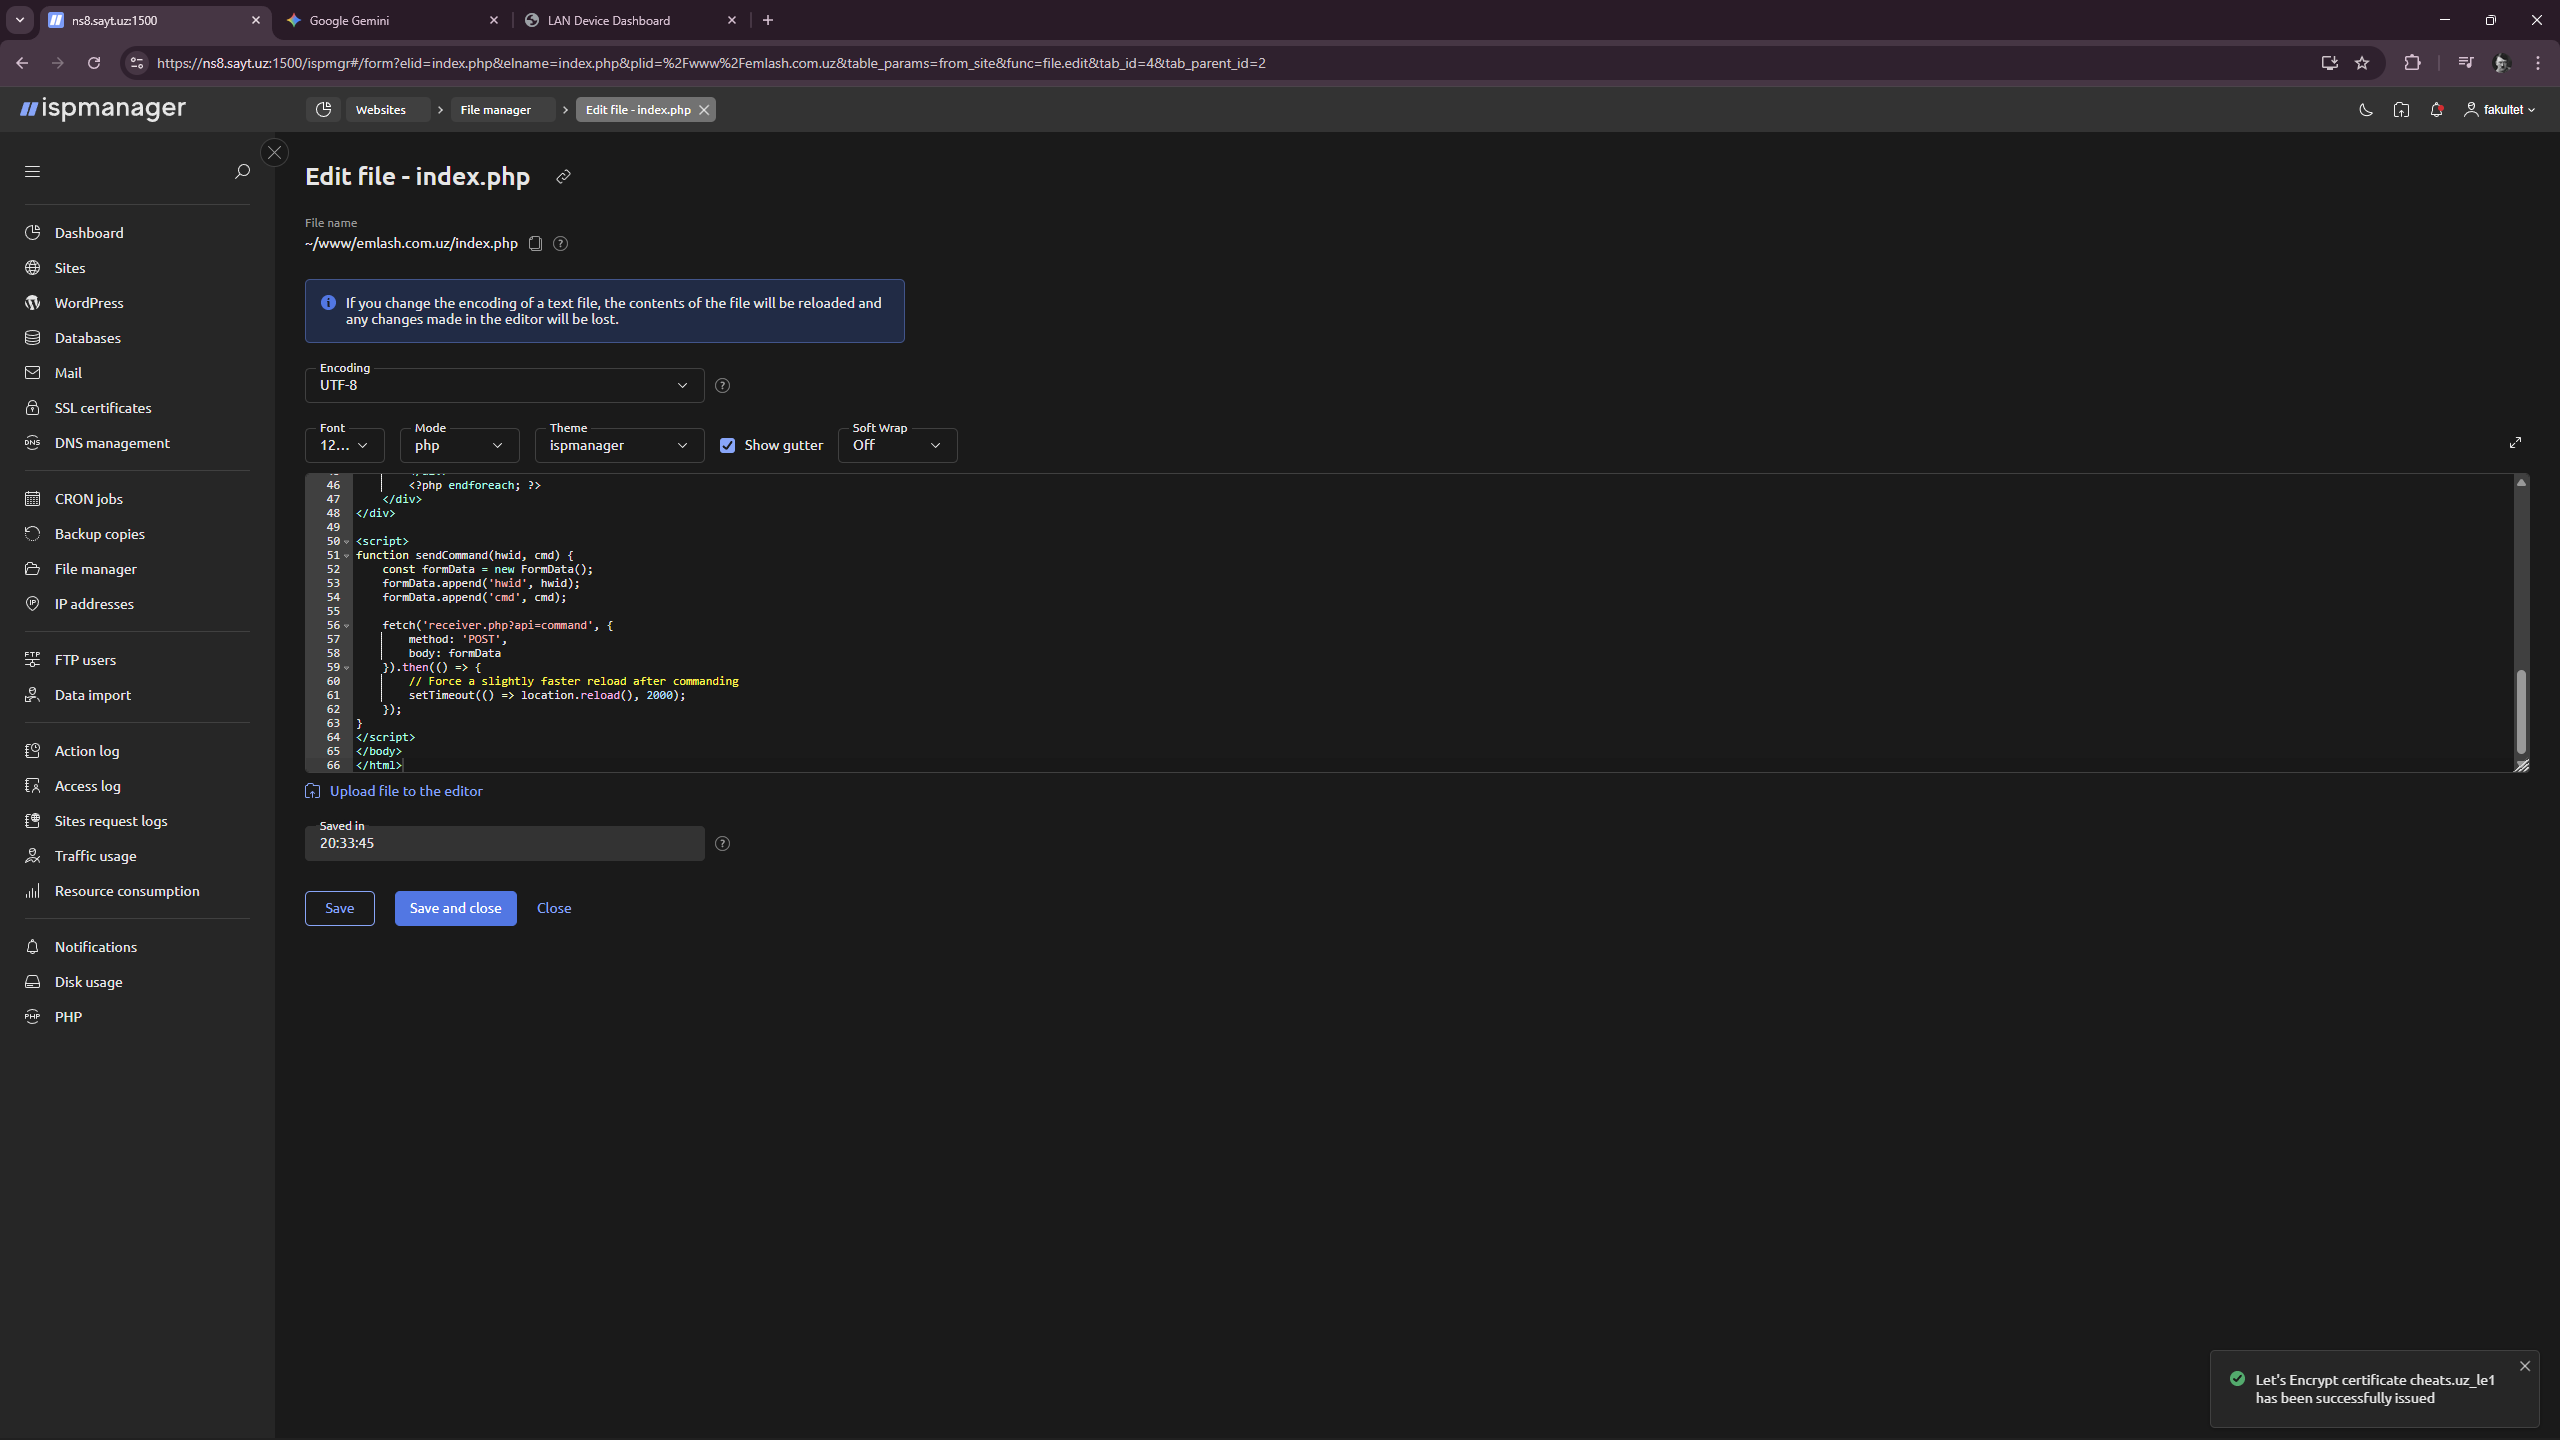Screen dimensions: 2560x1440
Task: Dismiss the Let's Encrypt success notification
Action: (2525, 1366)
